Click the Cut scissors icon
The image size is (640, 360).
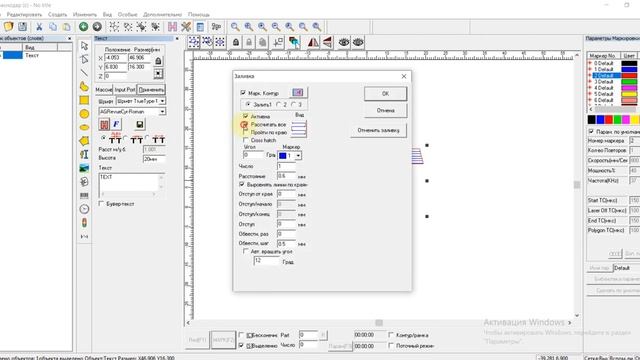pos(39,27)
